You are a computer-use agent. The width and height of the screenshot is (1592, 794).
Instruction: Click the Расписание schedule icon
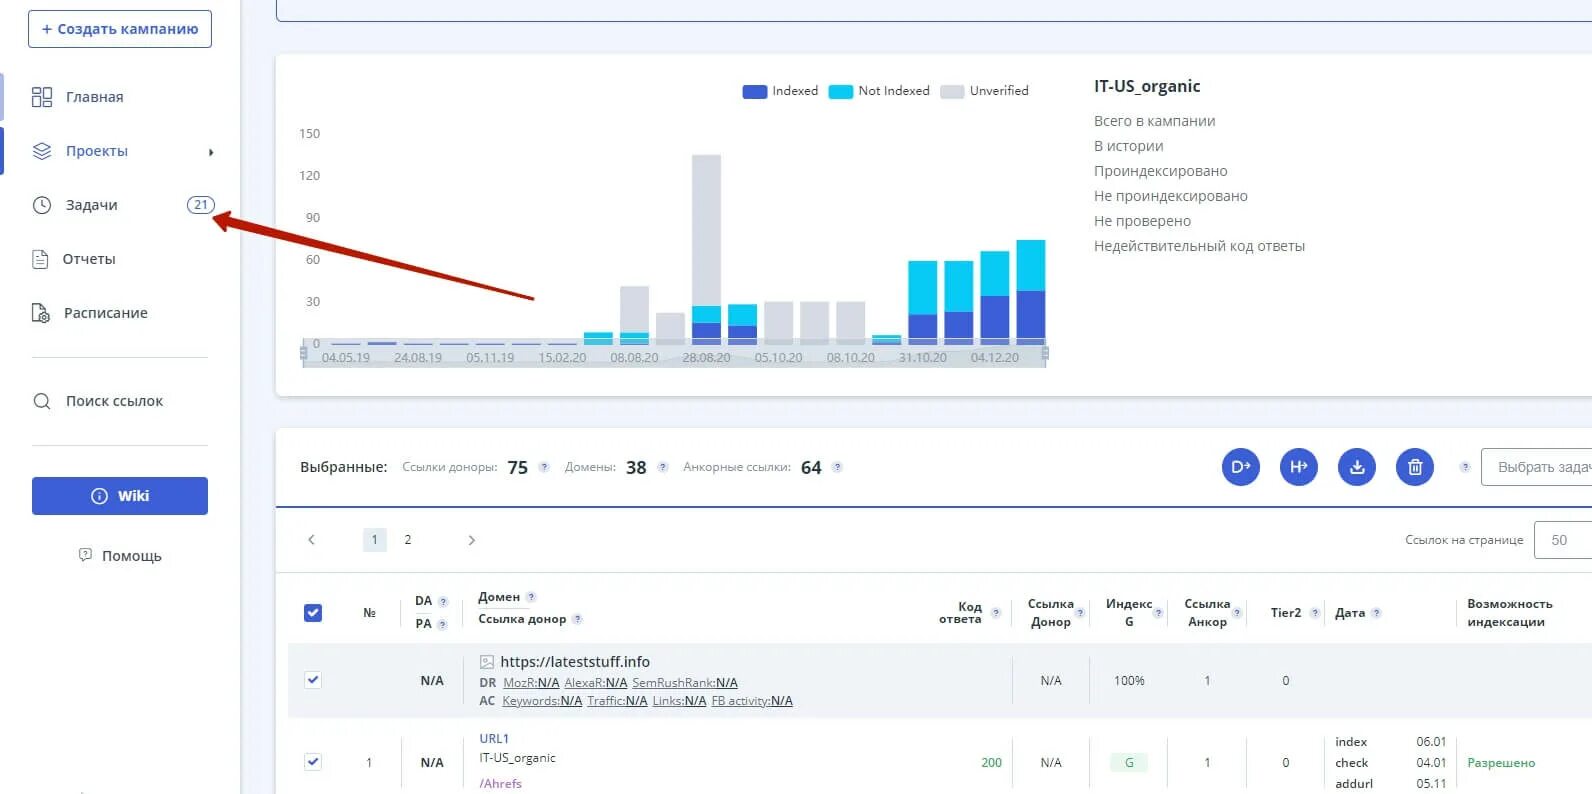(x=41, y=313)
